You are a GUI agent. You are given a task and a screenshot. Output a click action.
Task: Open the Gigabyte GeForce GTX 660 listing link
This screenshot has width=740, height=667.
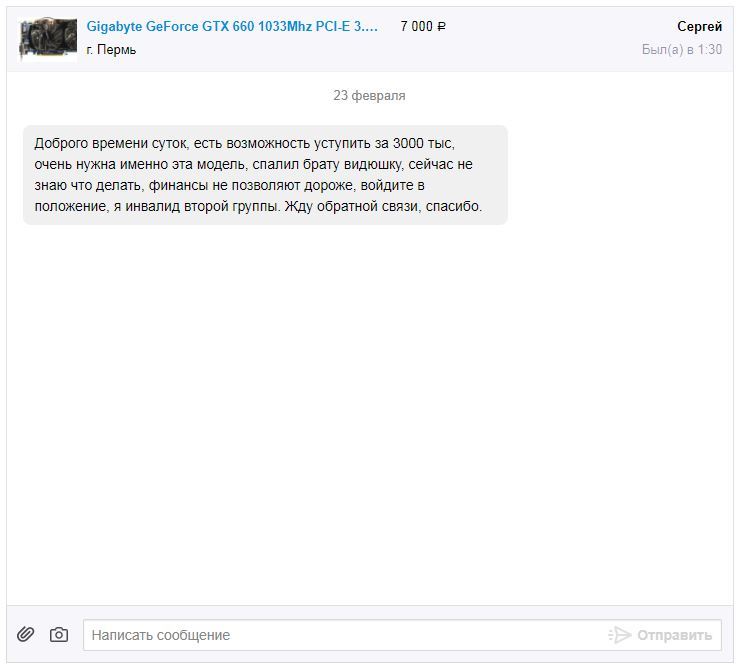click(232, 27)
